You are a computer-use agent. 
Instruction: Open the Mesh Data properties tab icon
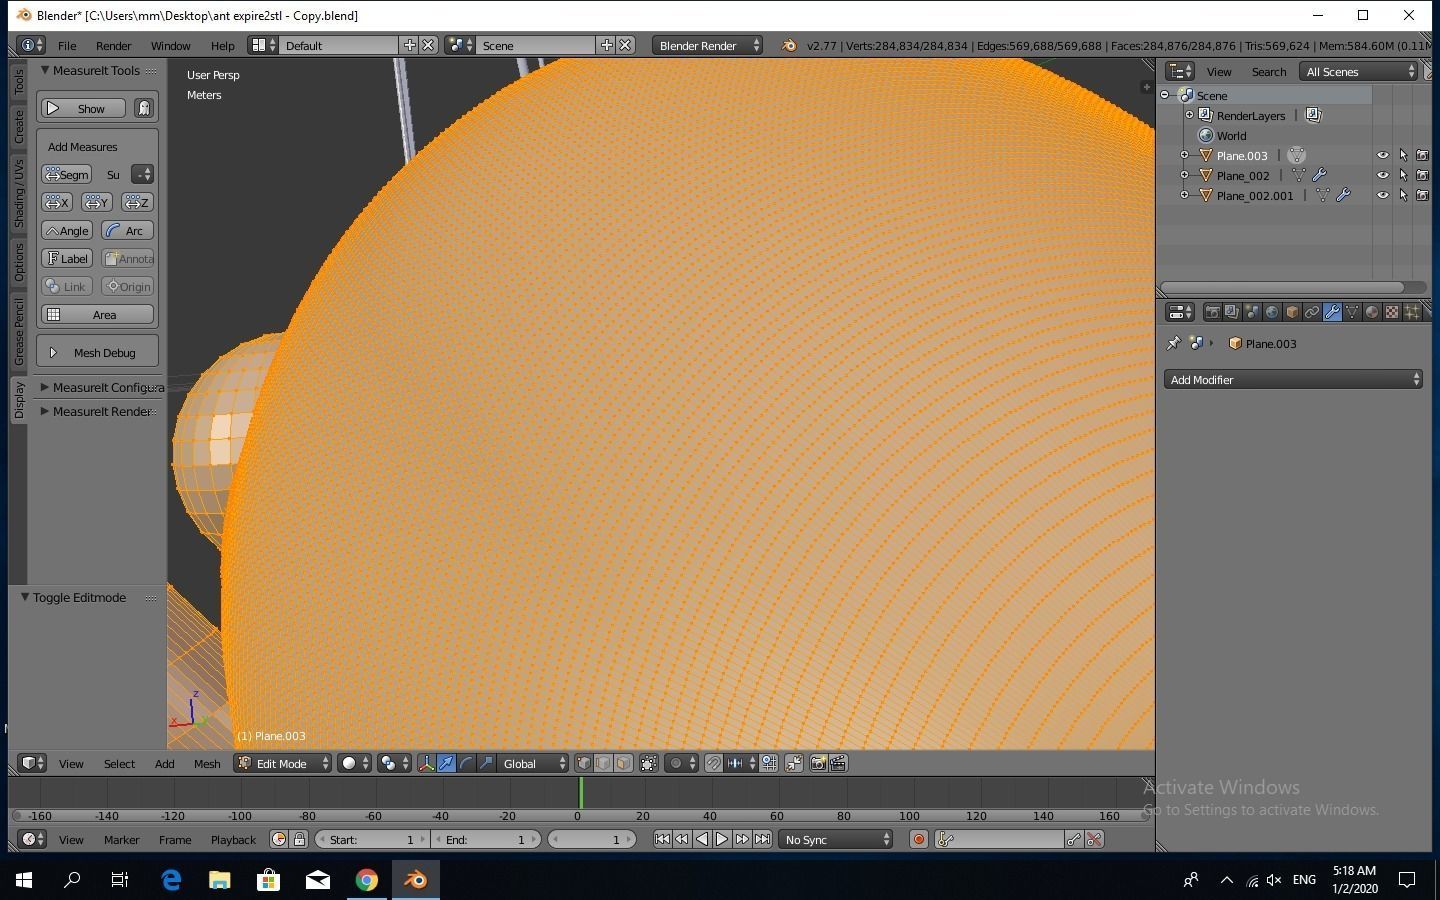point(1352,313)
